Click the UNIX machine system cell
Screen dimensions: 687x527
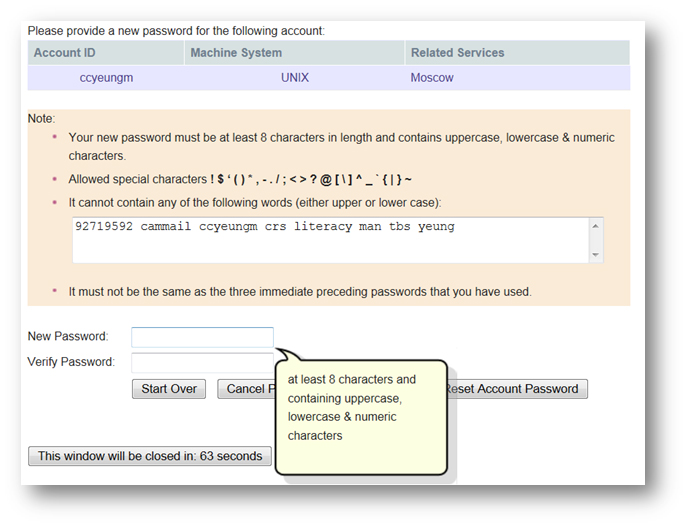(297, 78)
